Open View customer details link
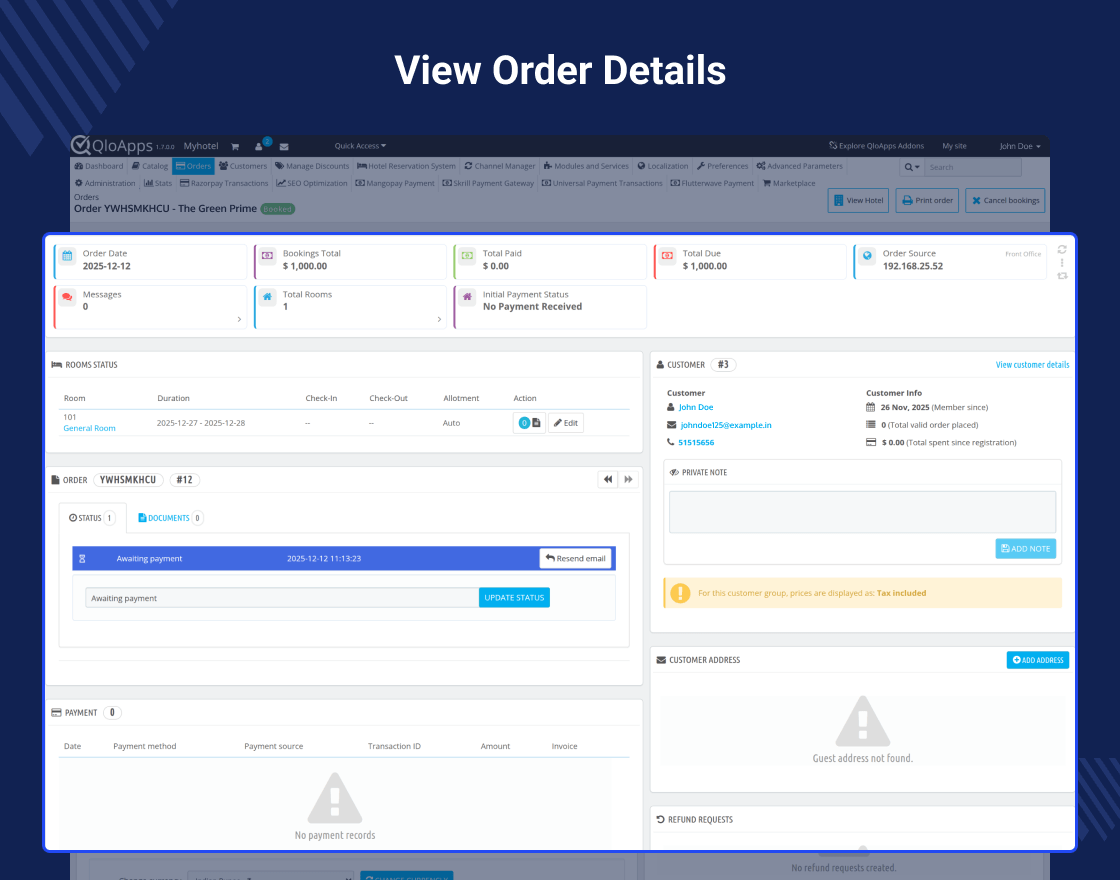The height and width of the screenshot is (880, 1120). point(1032,365)
